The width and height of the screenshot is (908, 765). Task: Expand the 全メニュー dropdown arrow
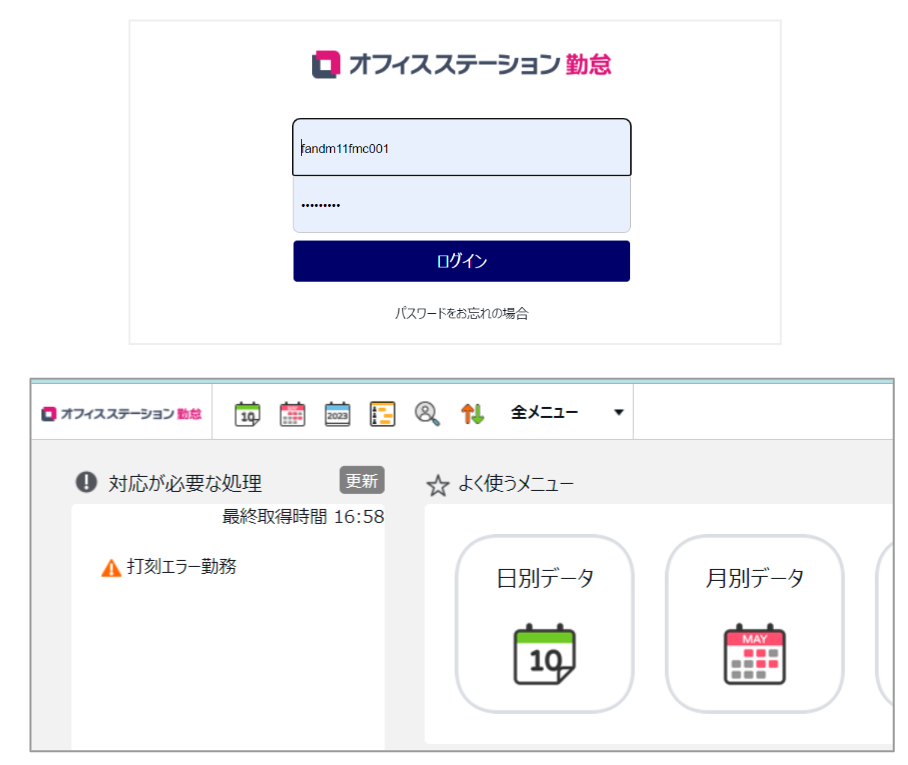tap(618, 413)
